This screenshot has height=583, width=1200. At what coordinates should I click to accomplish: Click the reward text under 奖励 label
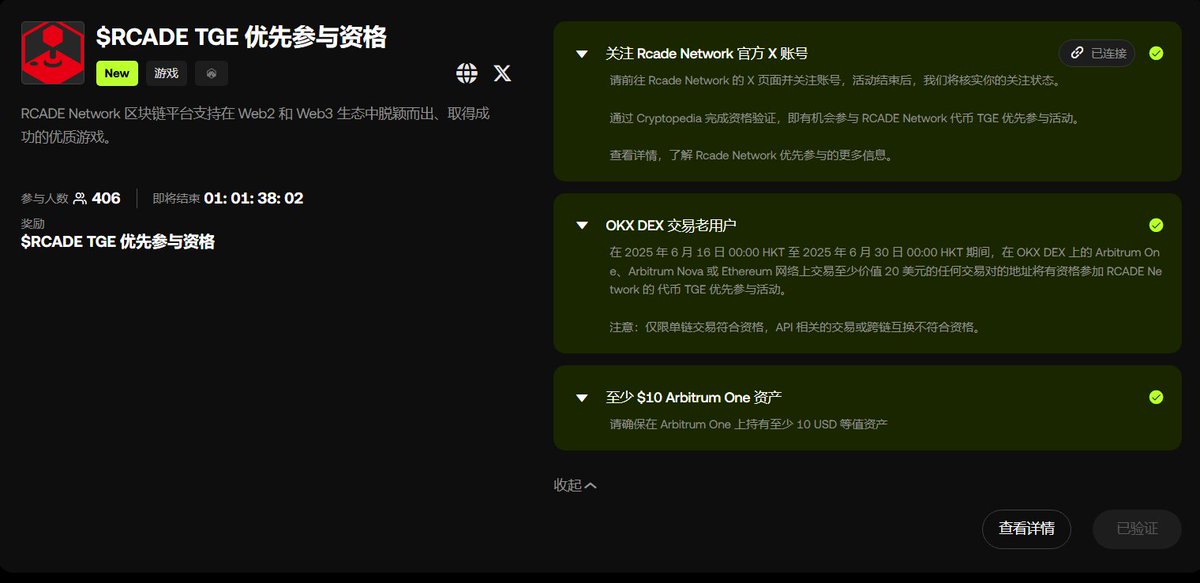[118, 242]
